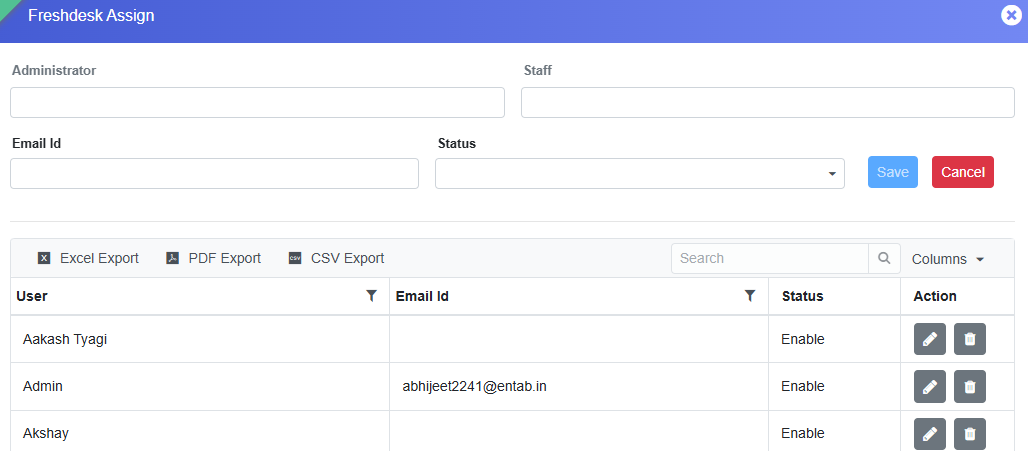Edit the Akshay row
Screen dimensions: 1028x451
point(930,433)
